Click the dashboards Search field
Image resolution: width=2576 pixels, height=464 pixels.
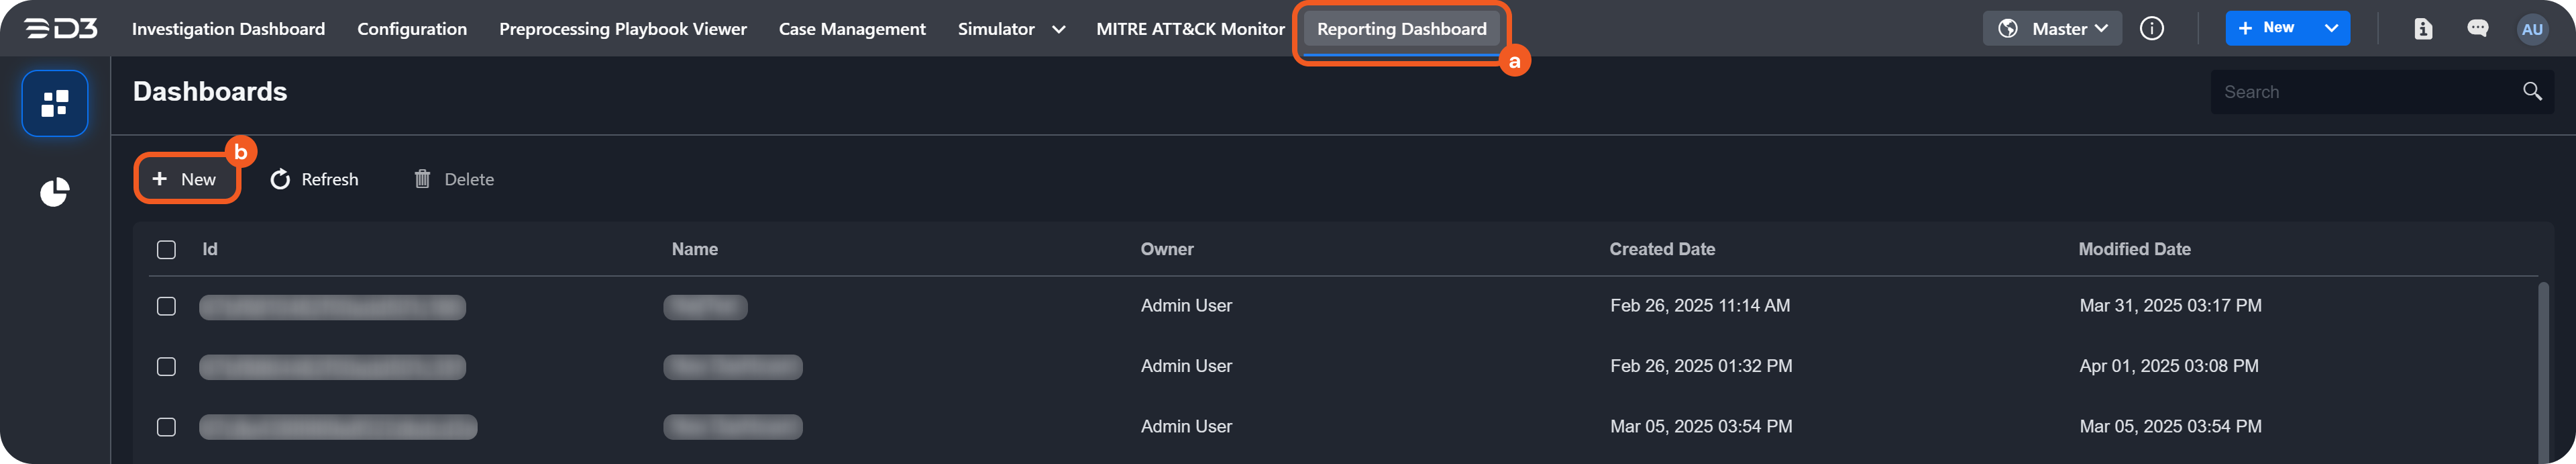coord(2360,92)
